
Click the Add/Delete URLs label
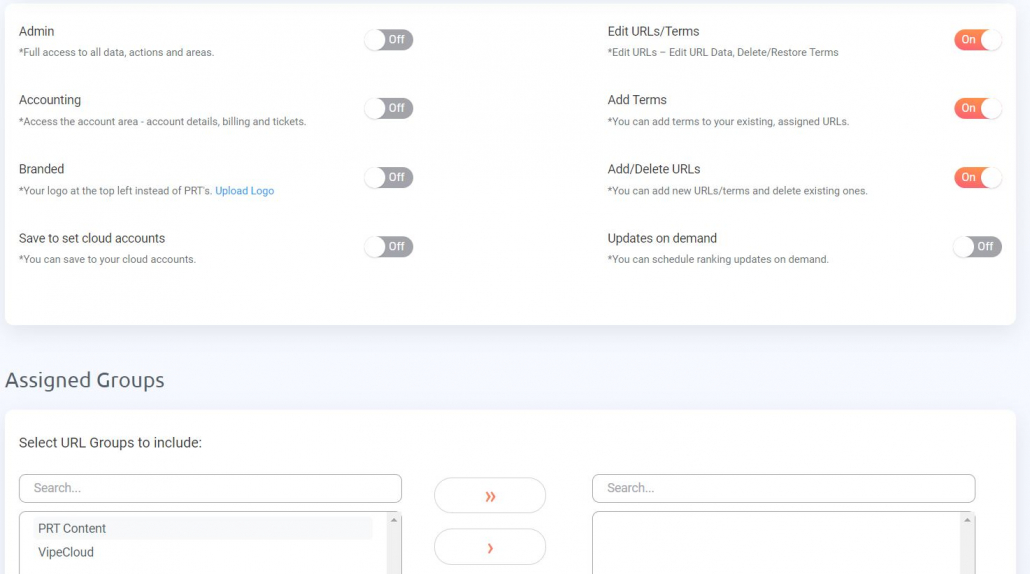coord(654,169)
